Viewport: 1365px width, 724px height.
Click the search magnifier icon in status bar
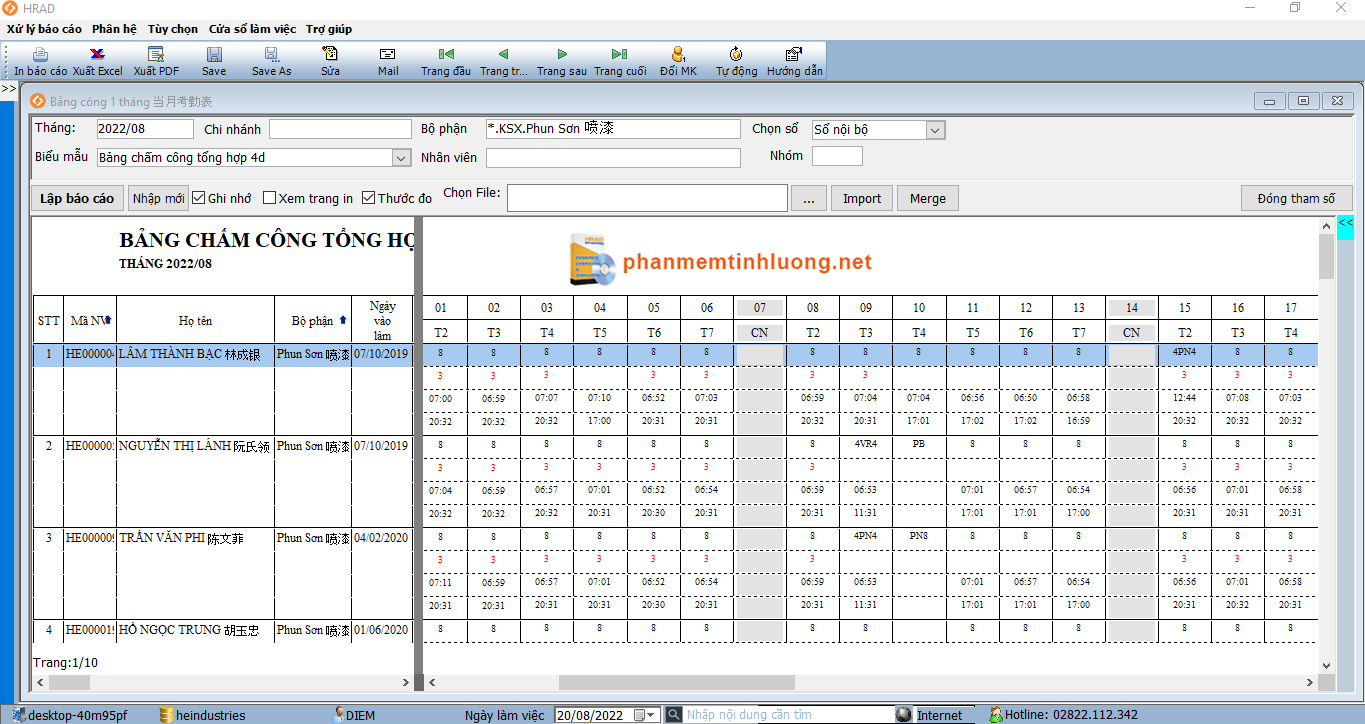[x=674, y=715]
